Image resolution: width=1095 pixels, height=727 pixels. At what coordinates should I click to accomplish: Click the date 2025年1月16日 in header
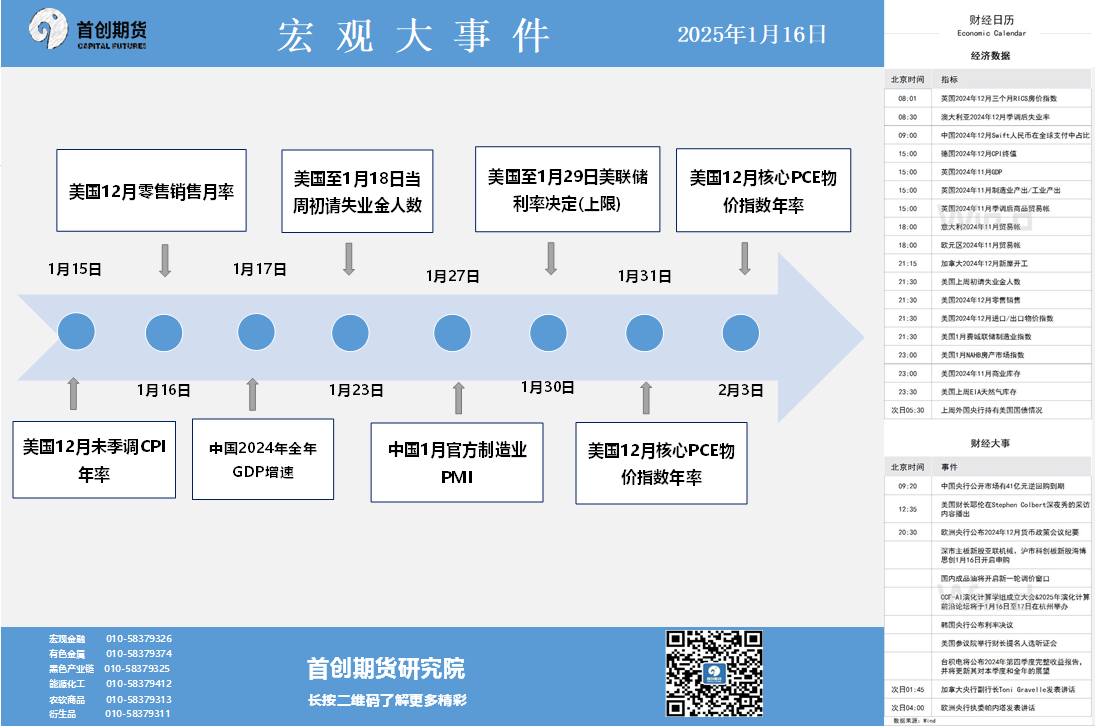tap(752, 34)
